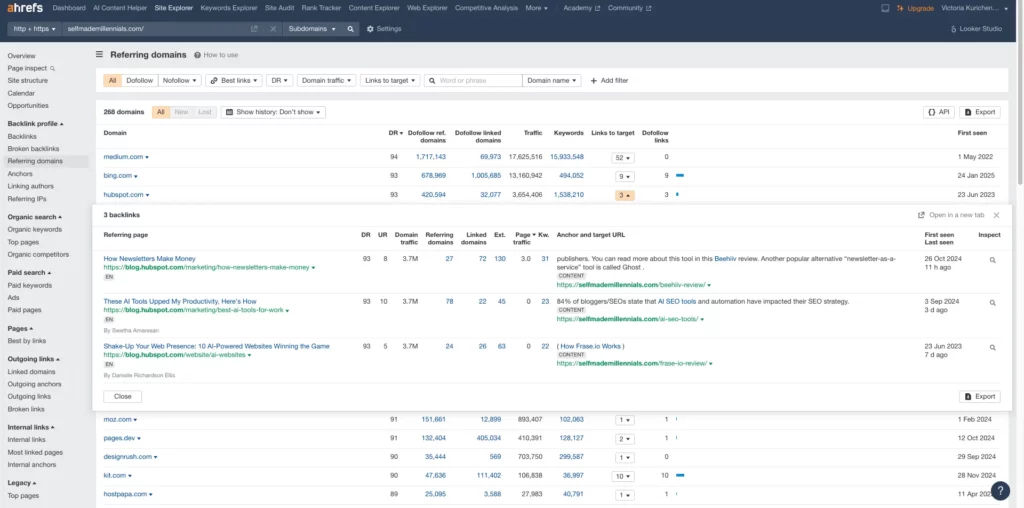
Task: Open selfmademillennials.com/beehiiv-review target URL
Action: click(x=631, y=285)
